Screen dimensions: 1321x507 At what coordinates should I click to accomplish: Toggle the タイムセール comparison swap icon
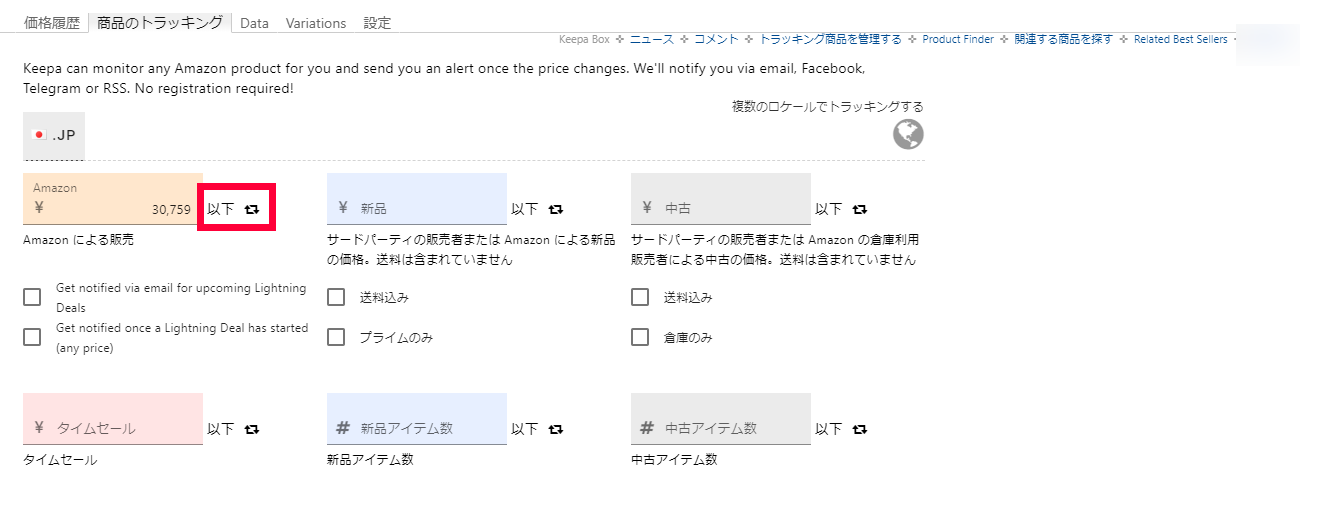point(252,429)
